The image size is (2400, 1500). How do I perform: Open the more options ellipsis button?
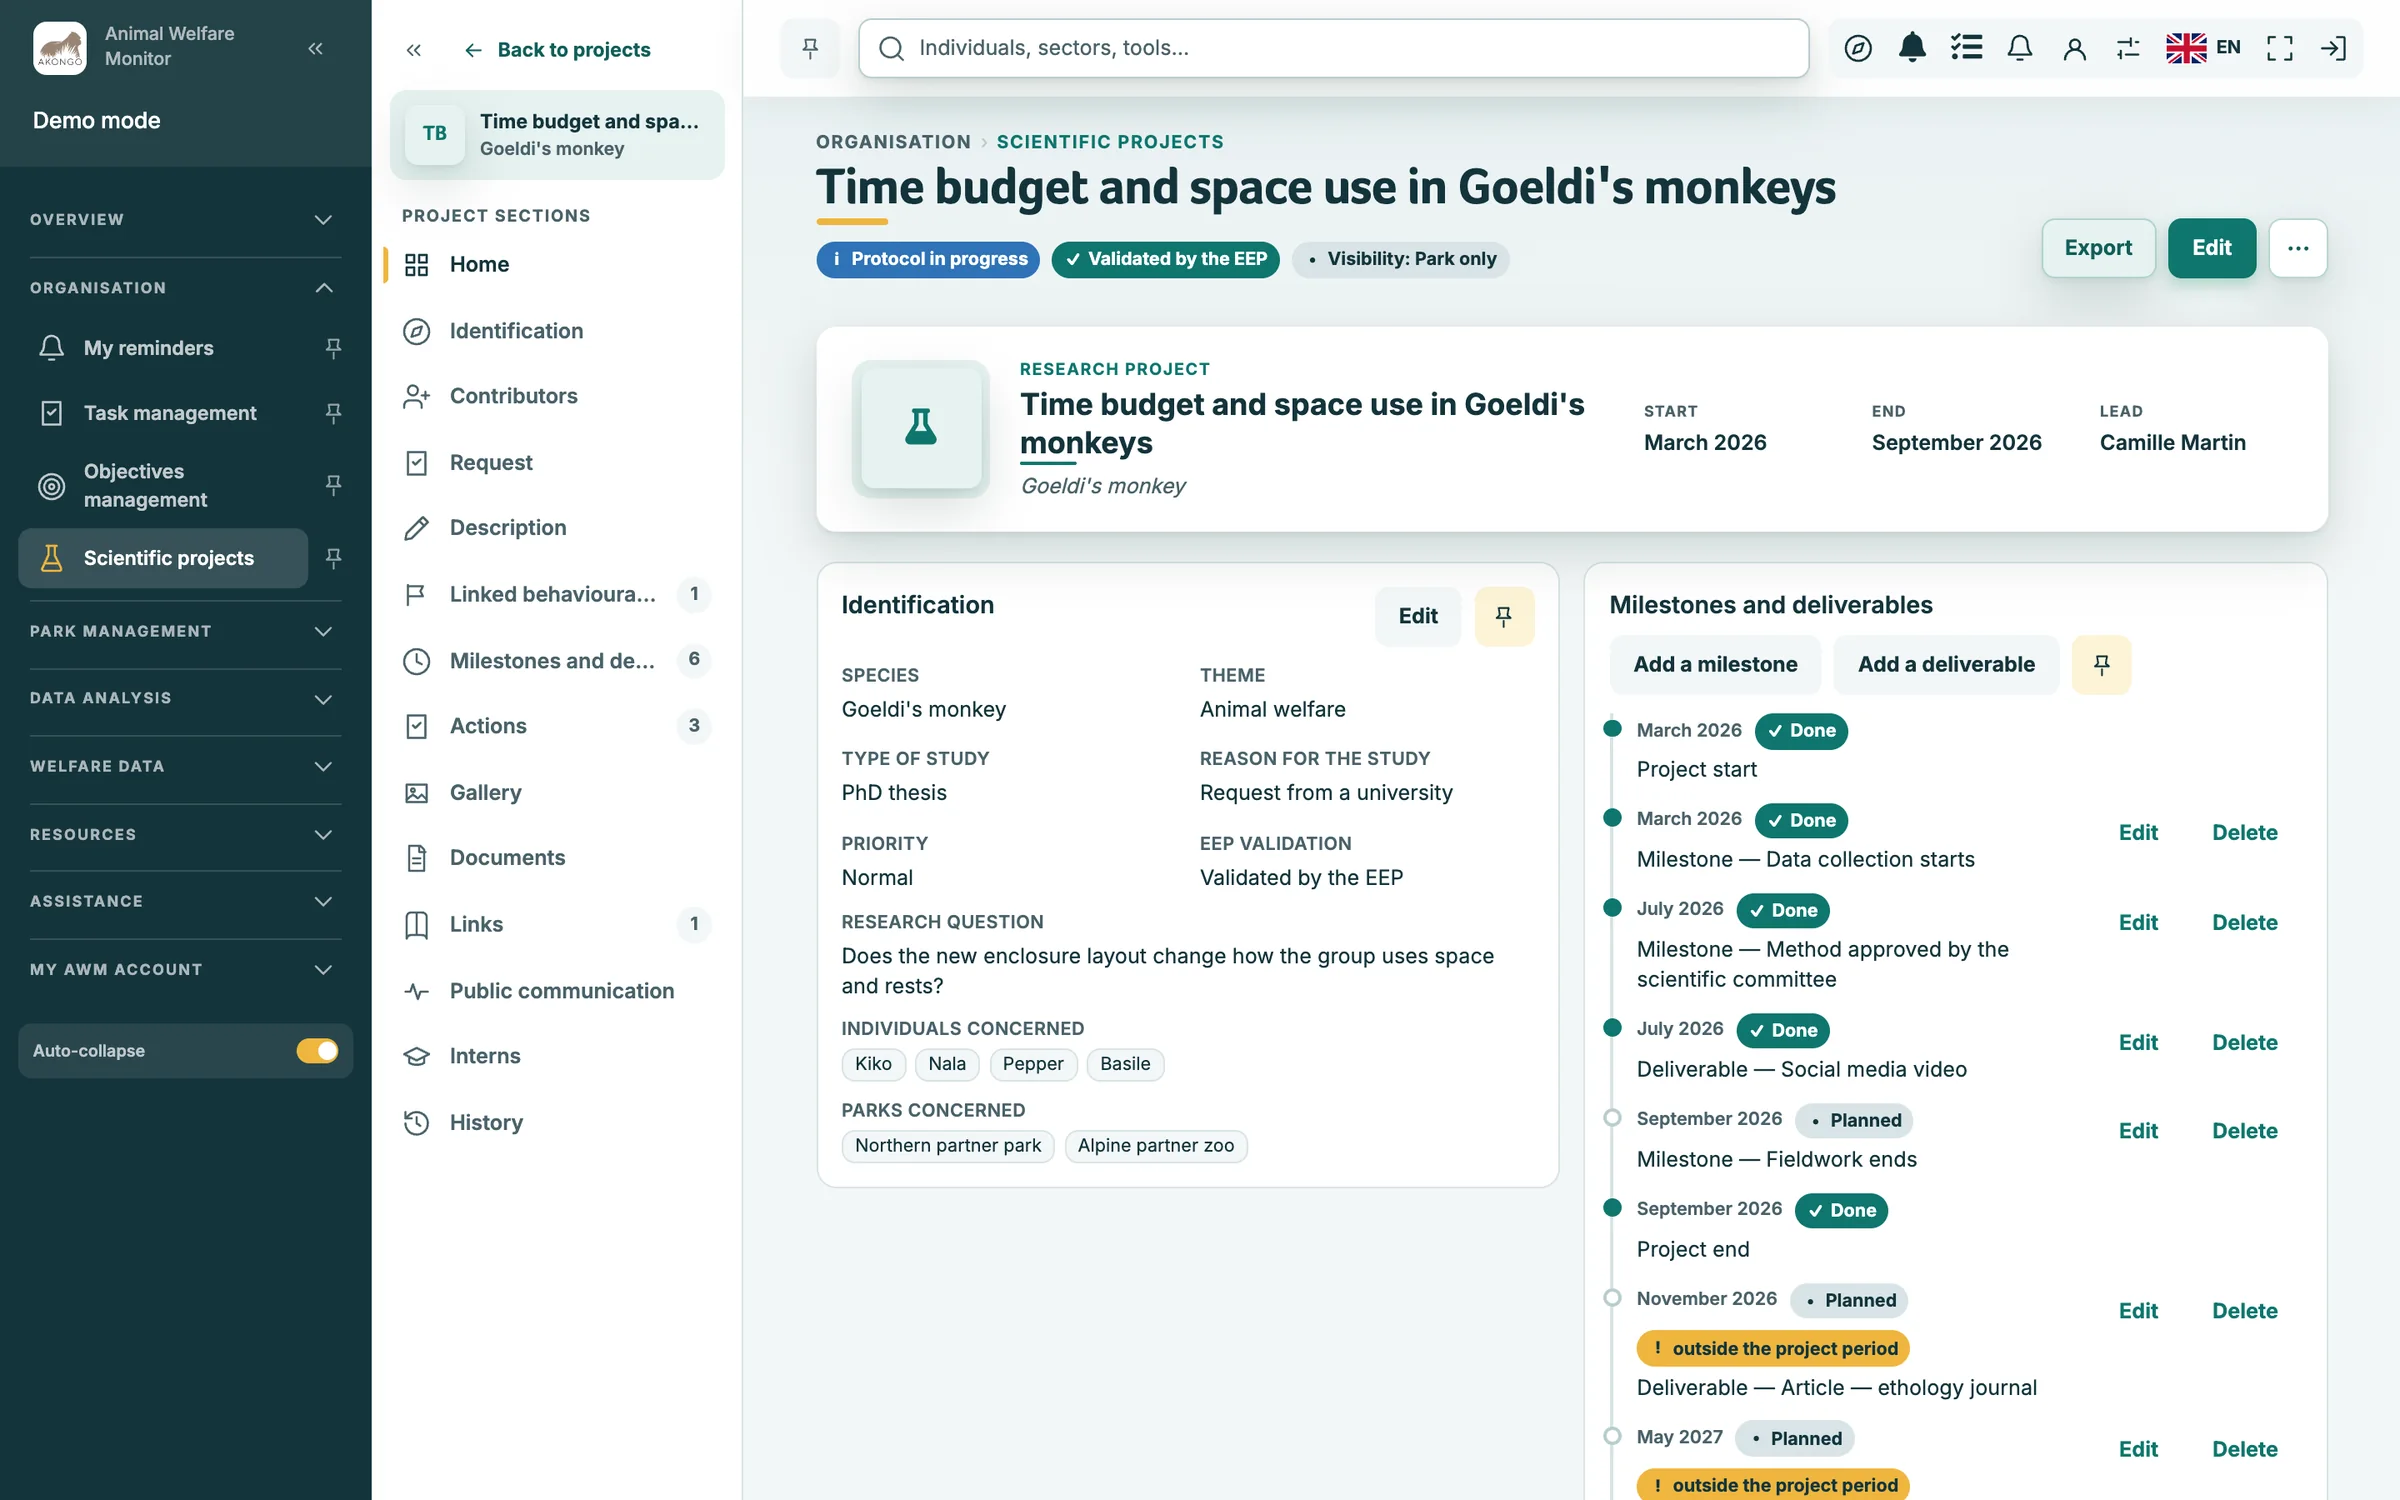click(2297, 248)
